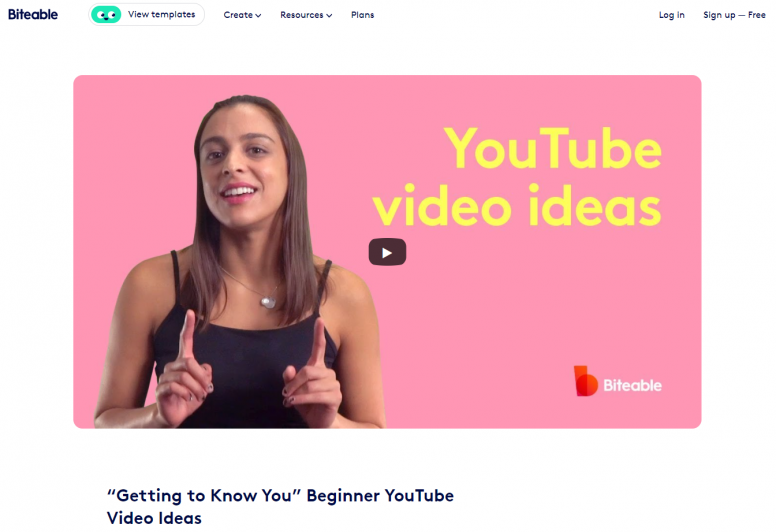Click 'Video Ideas' on heading's second line

pos(154,518)
